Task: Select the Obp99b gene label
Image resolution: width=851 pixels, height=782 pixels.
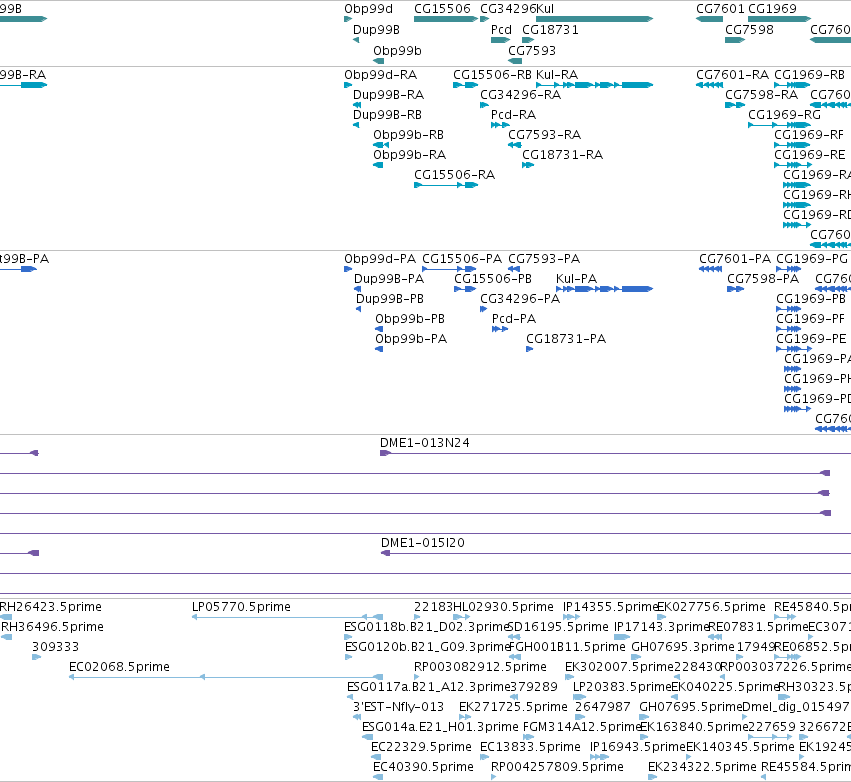Action: pyautogui.click(x=397, y=51)
